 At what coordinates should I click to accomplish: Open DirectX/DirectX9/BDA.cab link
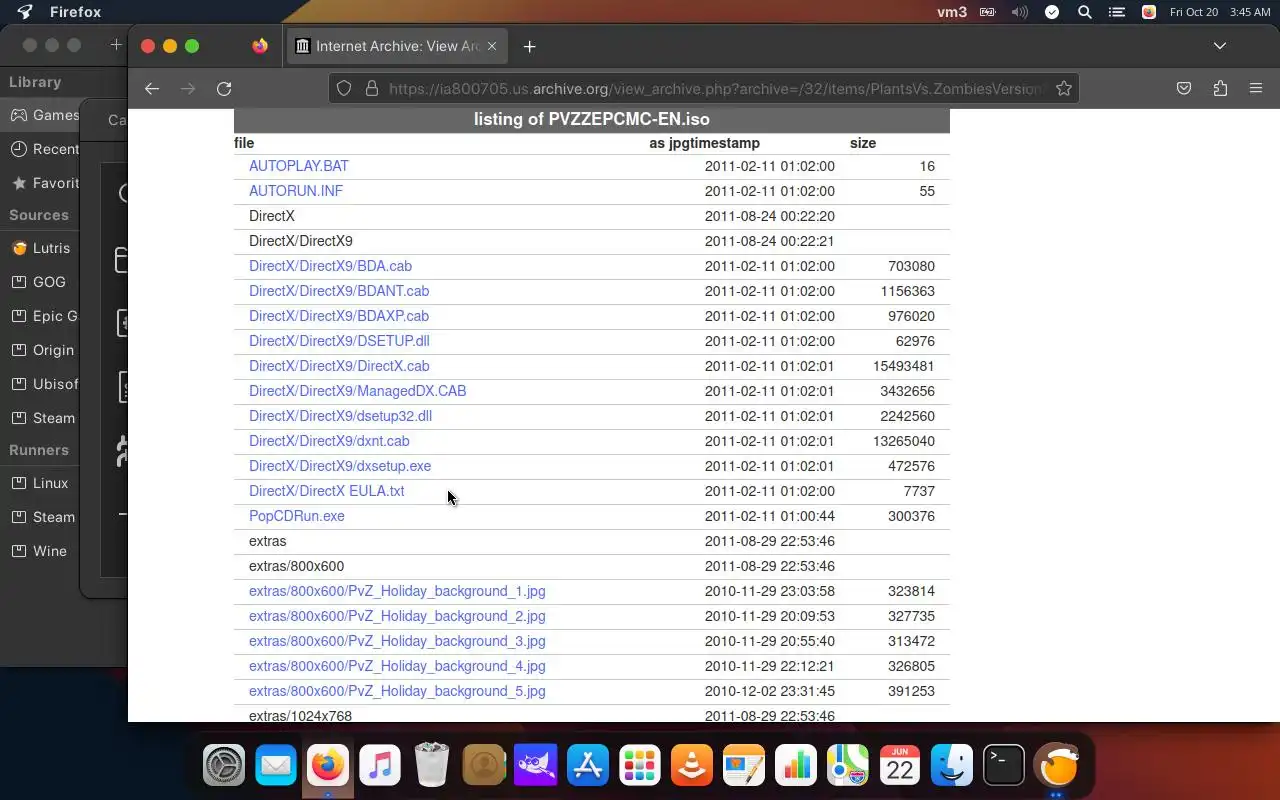pyautogui.click(x=330, y=266)
